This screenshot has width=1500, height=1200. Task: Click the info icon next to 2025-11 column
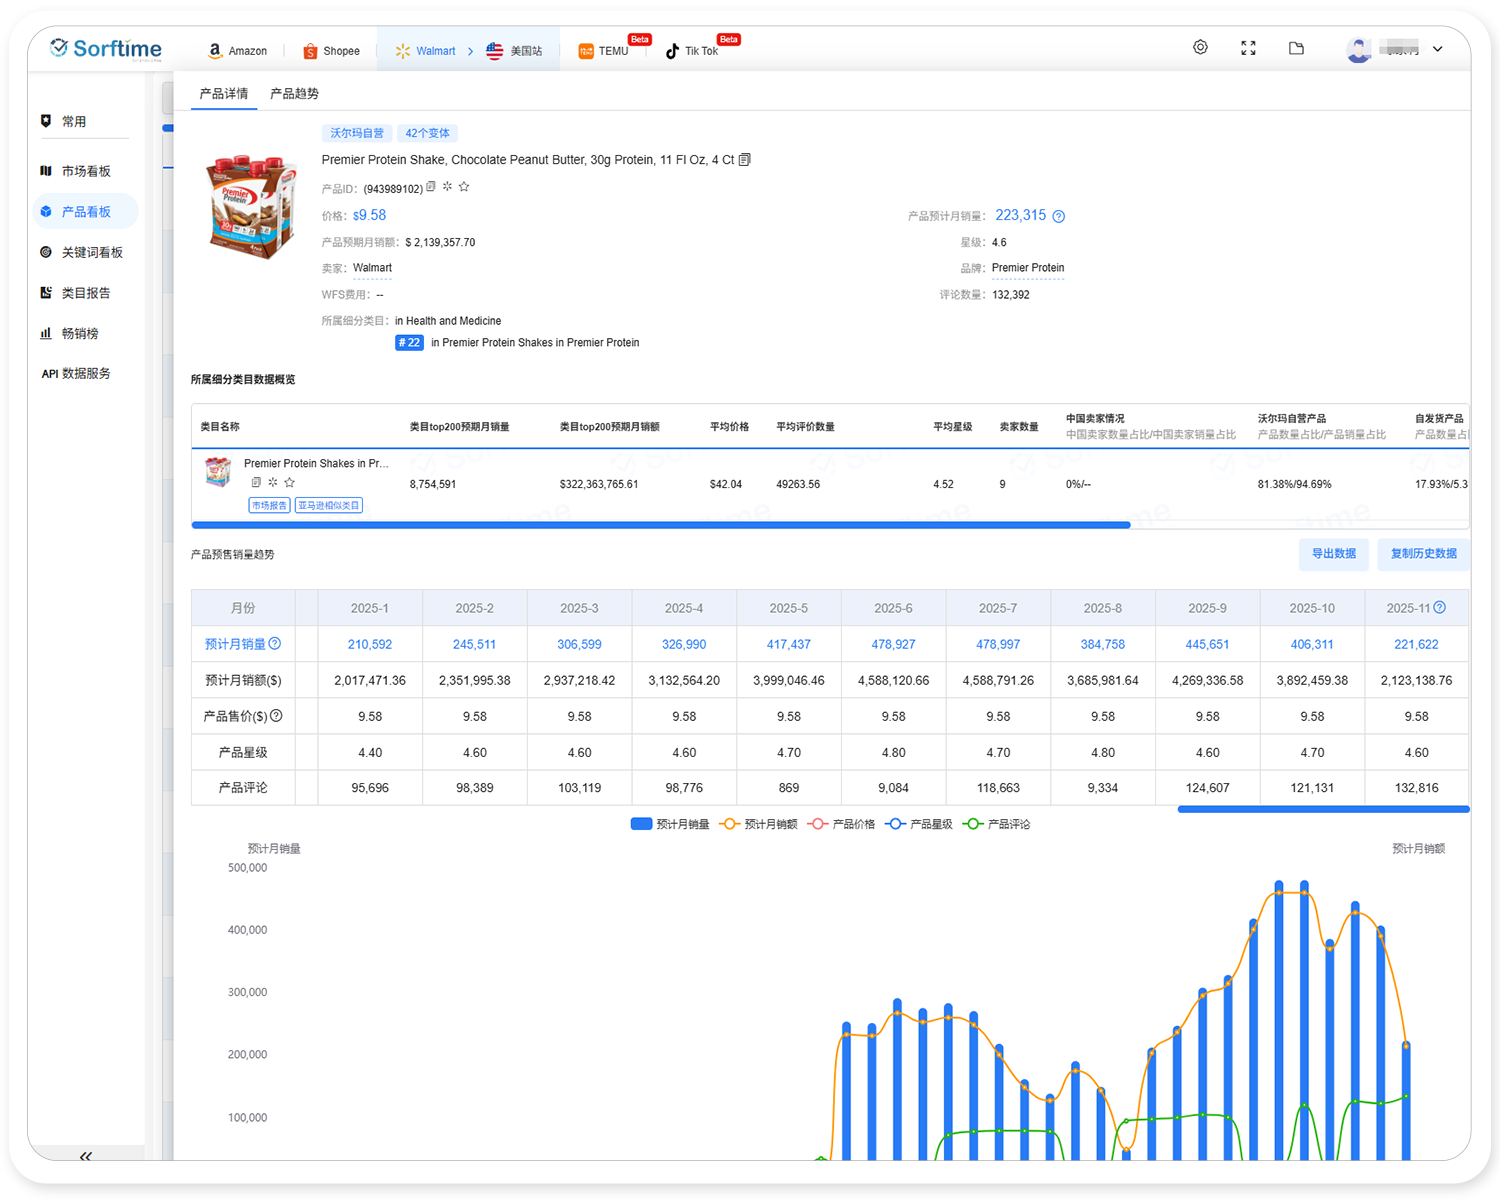1440,607
